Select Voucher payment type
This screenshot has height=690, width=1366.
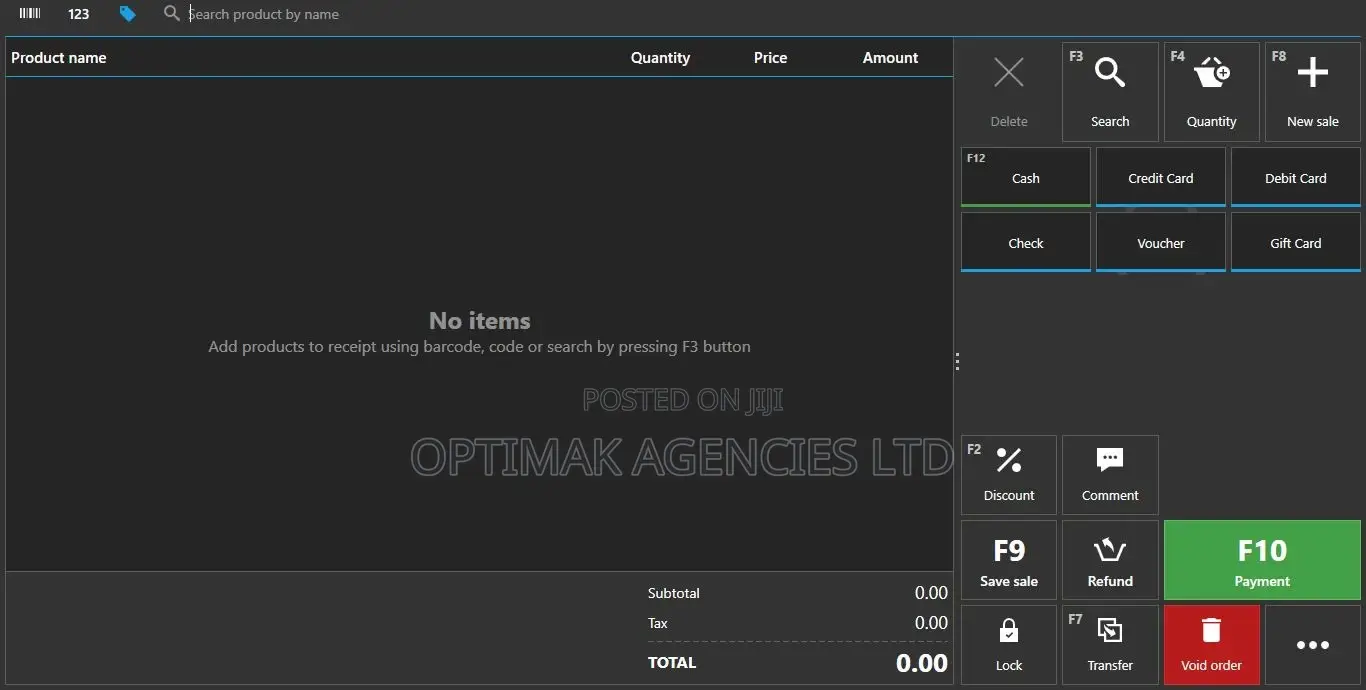click(x=1161, y=242)
